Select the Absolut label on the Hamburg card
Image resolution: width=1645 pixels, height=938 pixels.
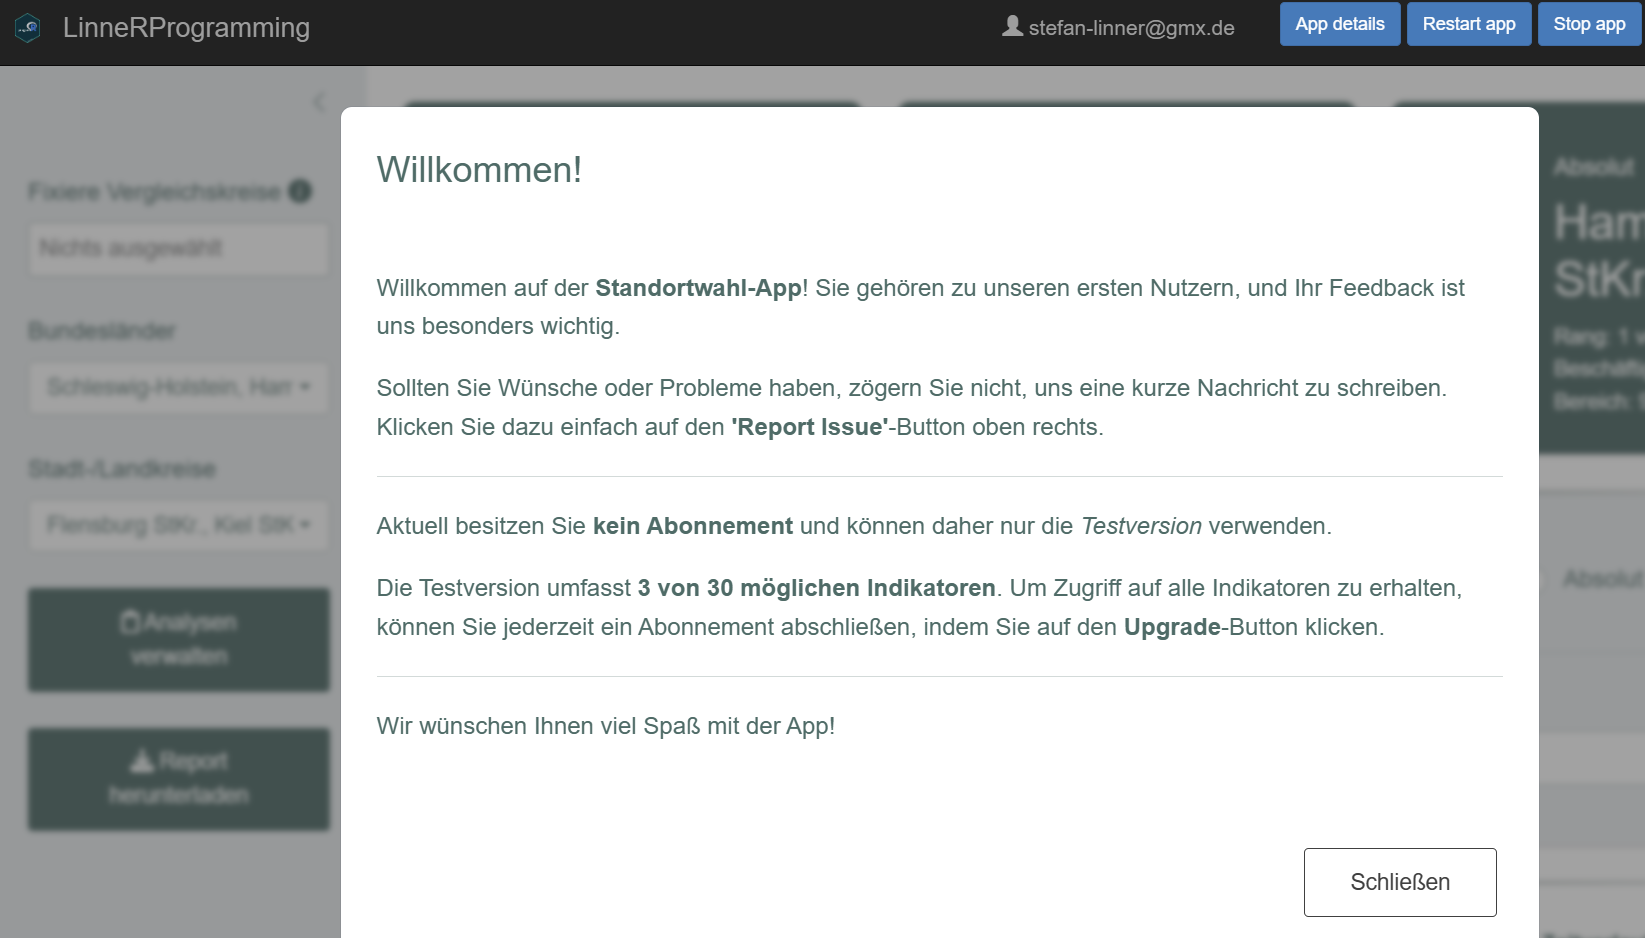pyautogui.click(x=1595, y=167)
